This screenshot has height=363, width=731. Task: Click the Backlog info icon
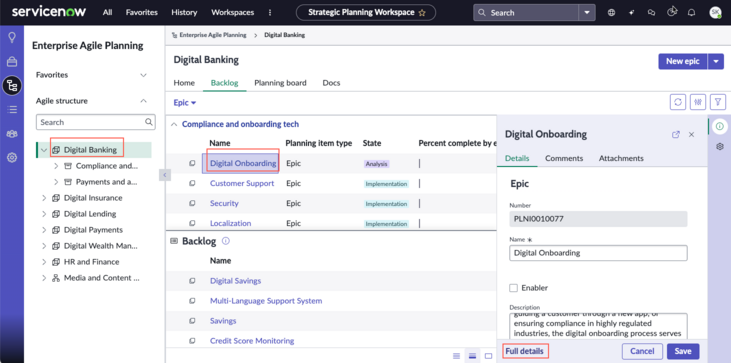(226, 241)
